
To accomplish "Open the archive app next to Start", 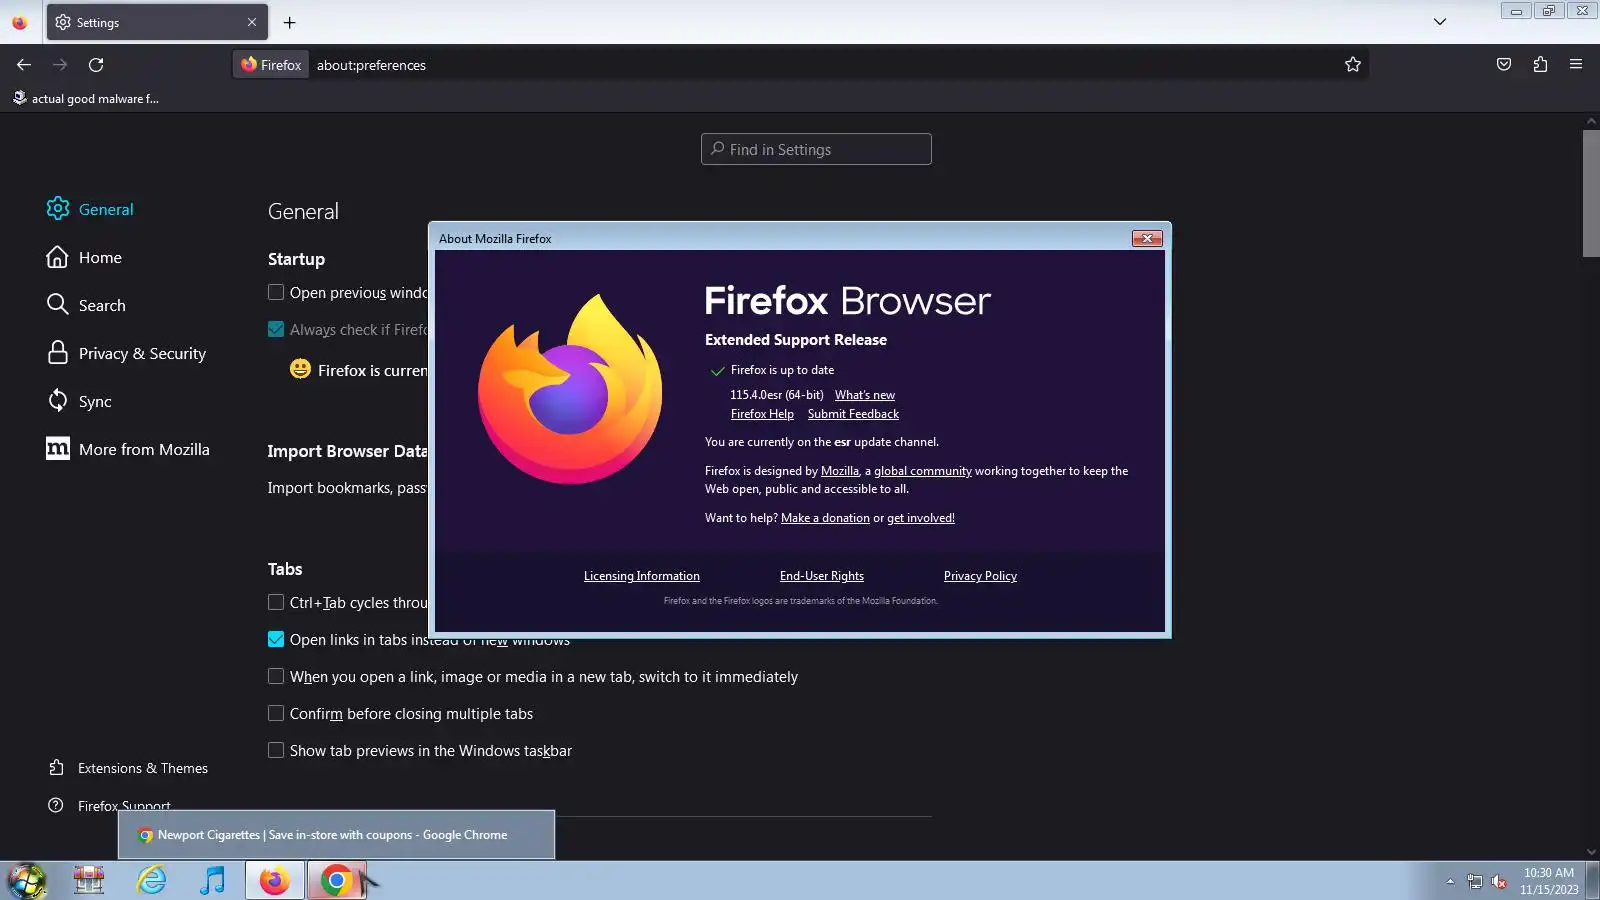I will tap(89, 881).
